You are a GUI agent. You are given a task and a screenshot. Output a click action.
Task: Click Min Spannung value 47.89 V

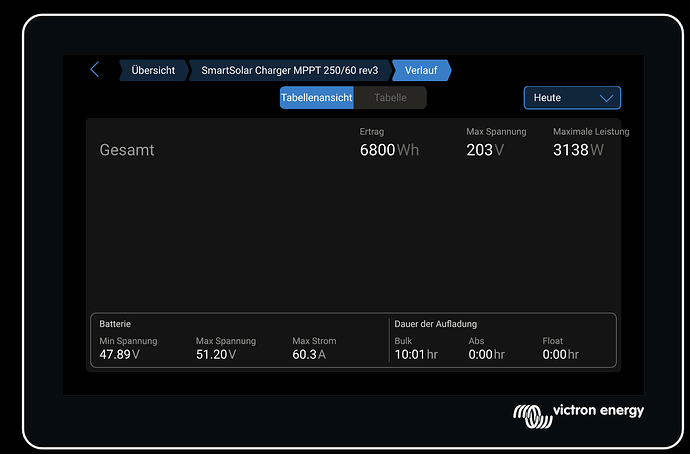(119, 355)
